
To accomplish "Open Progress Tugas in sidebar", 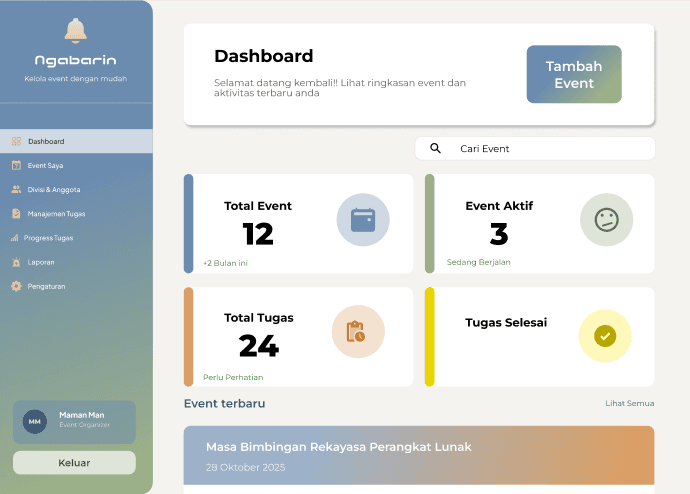I will pyautogui.click(x=76, y=238).
